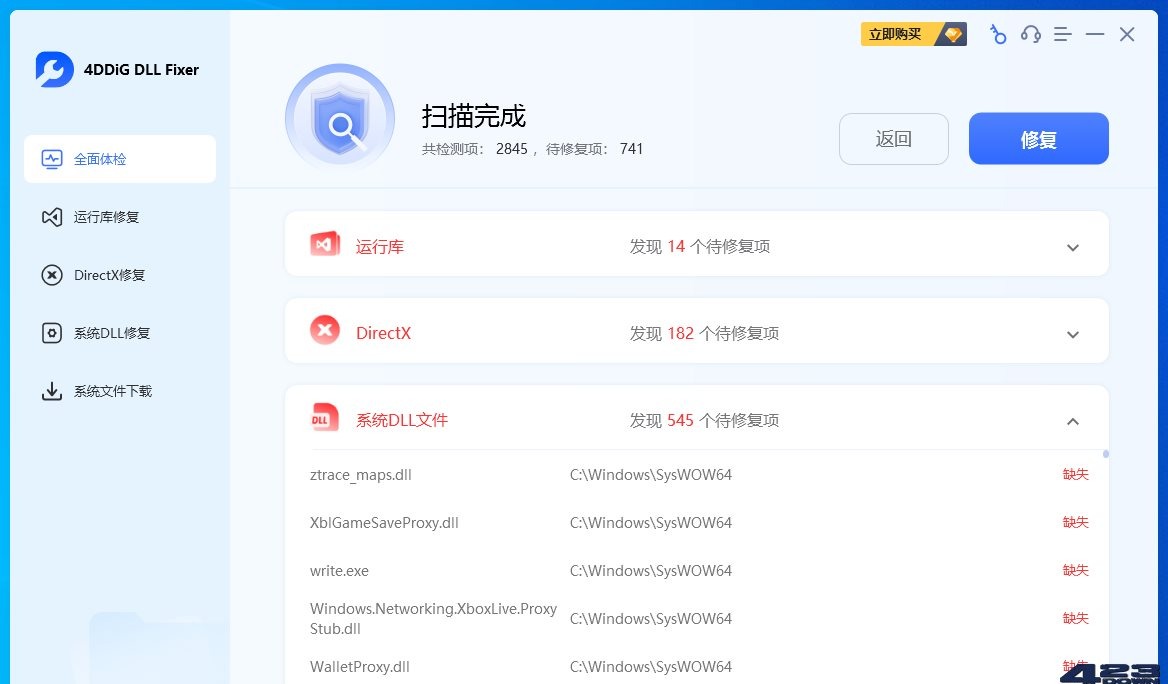1168x684 pixels.
Task: Open the headset support icon
Action: pos(1030,34)
